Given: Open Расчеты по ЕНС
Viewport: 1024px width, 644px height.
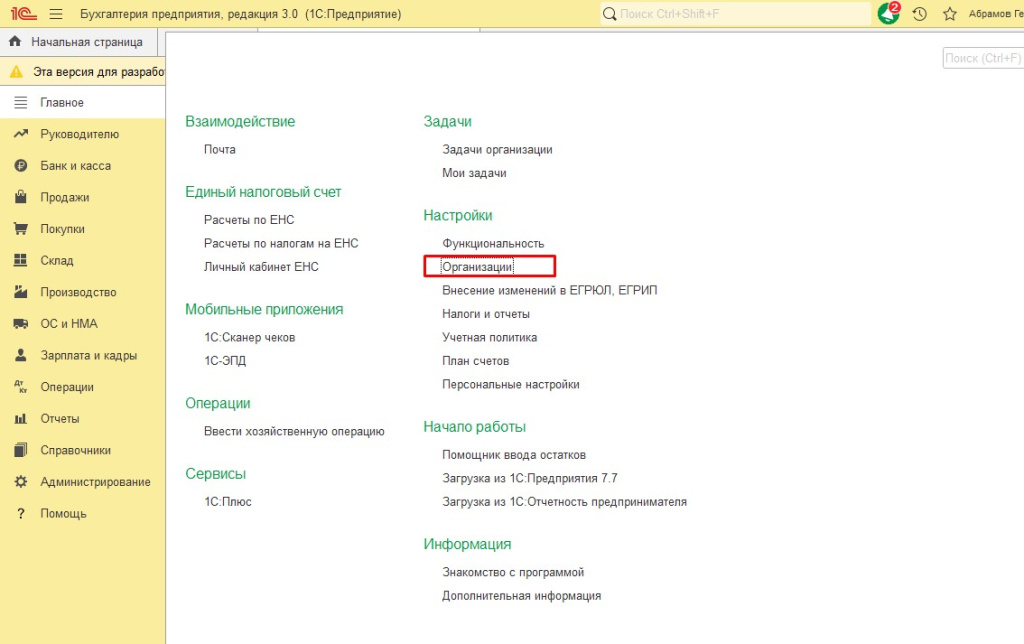Looking at the screenshot, I should click(249, 220).
